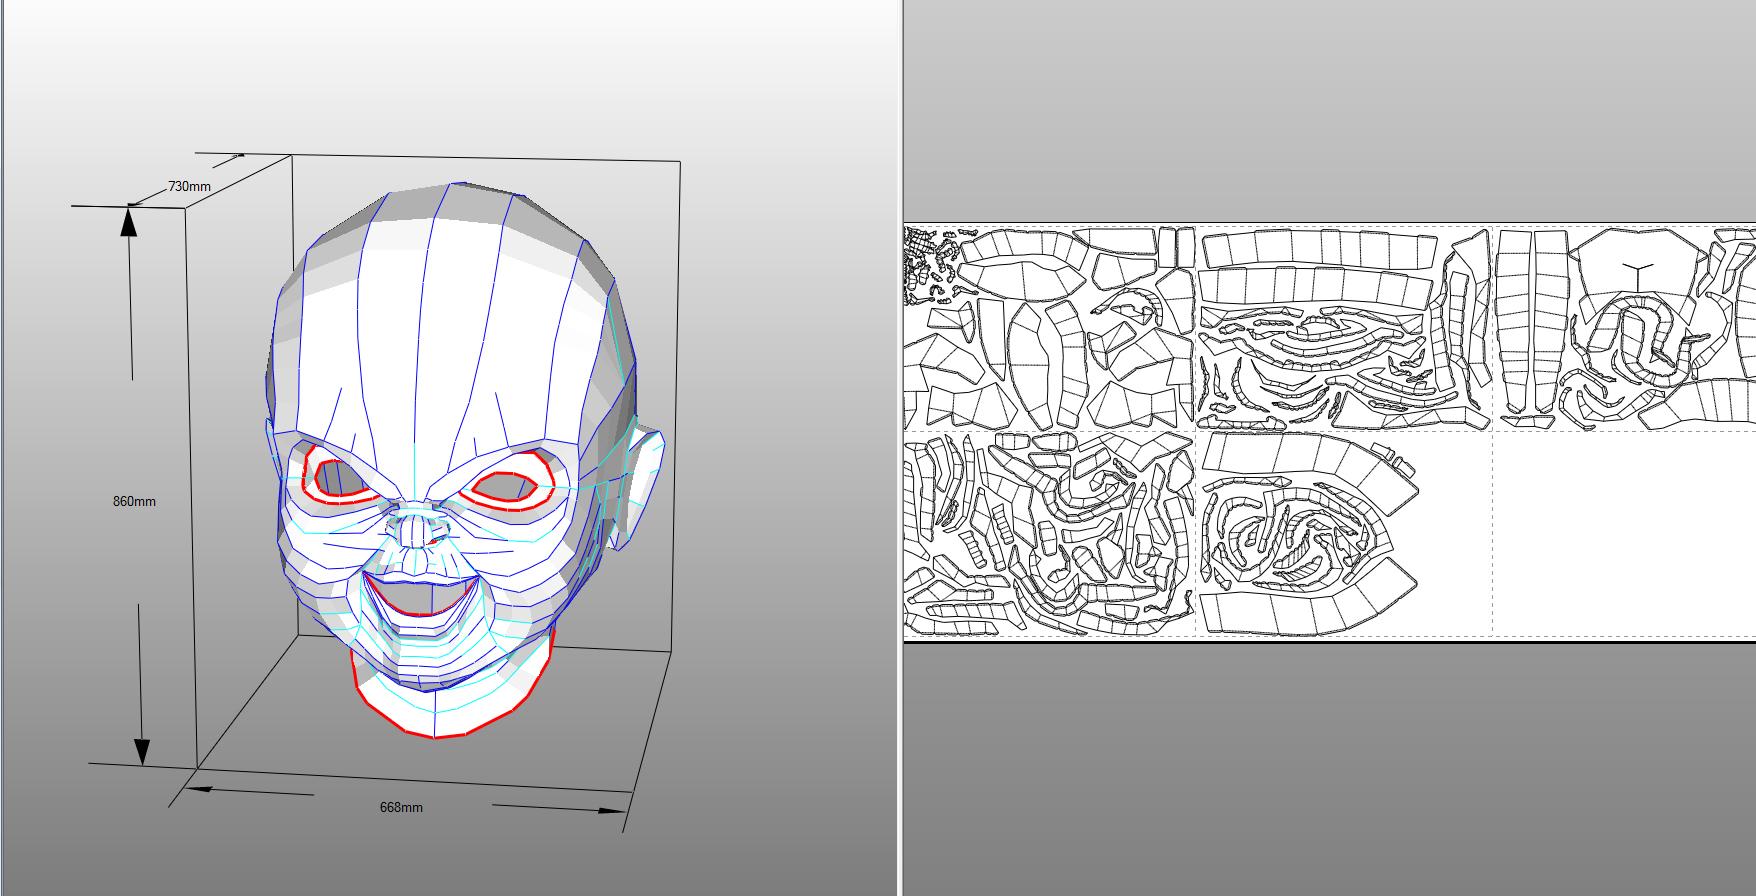Click the tall pair of strips at the third page's left

tap(1531, 320)
